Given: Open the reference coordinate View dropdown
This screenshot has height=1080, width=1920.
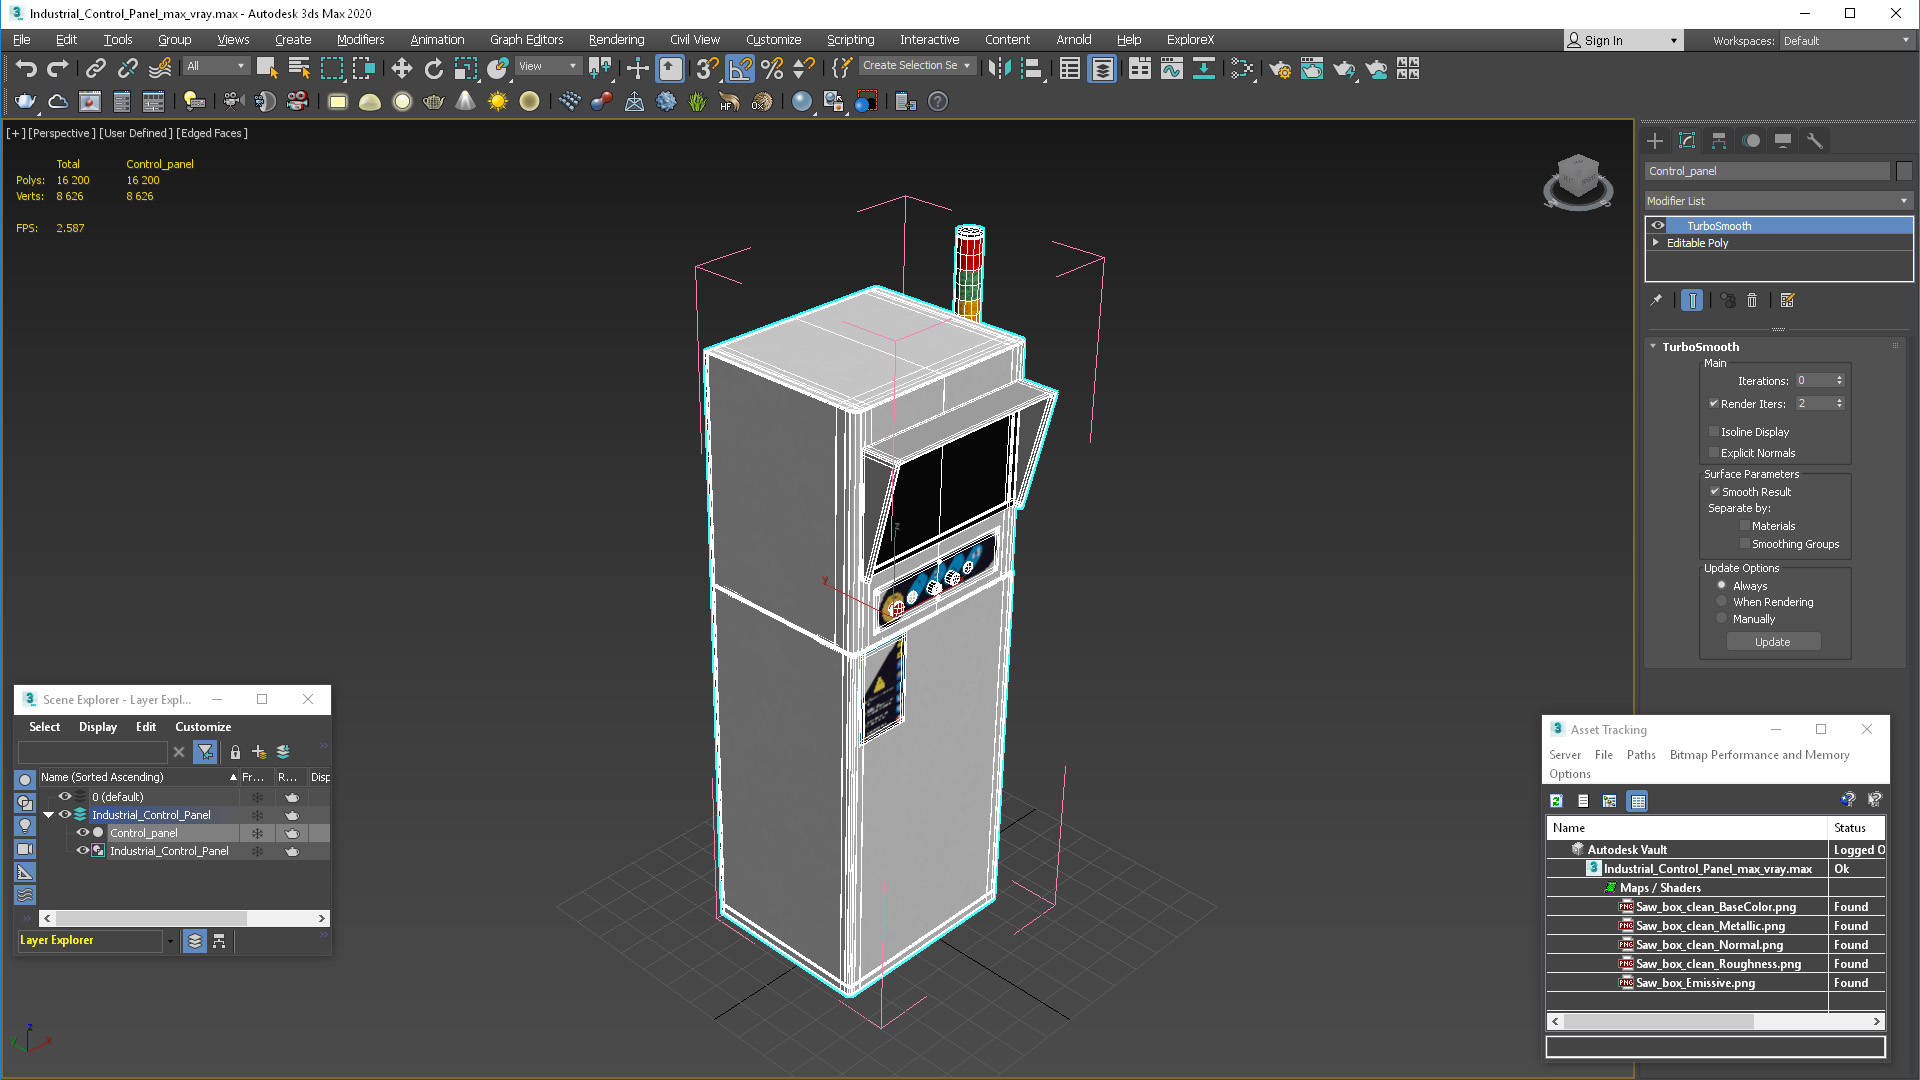Looking at the screenshot, I should pyautogui.click(x=548, y=66).
